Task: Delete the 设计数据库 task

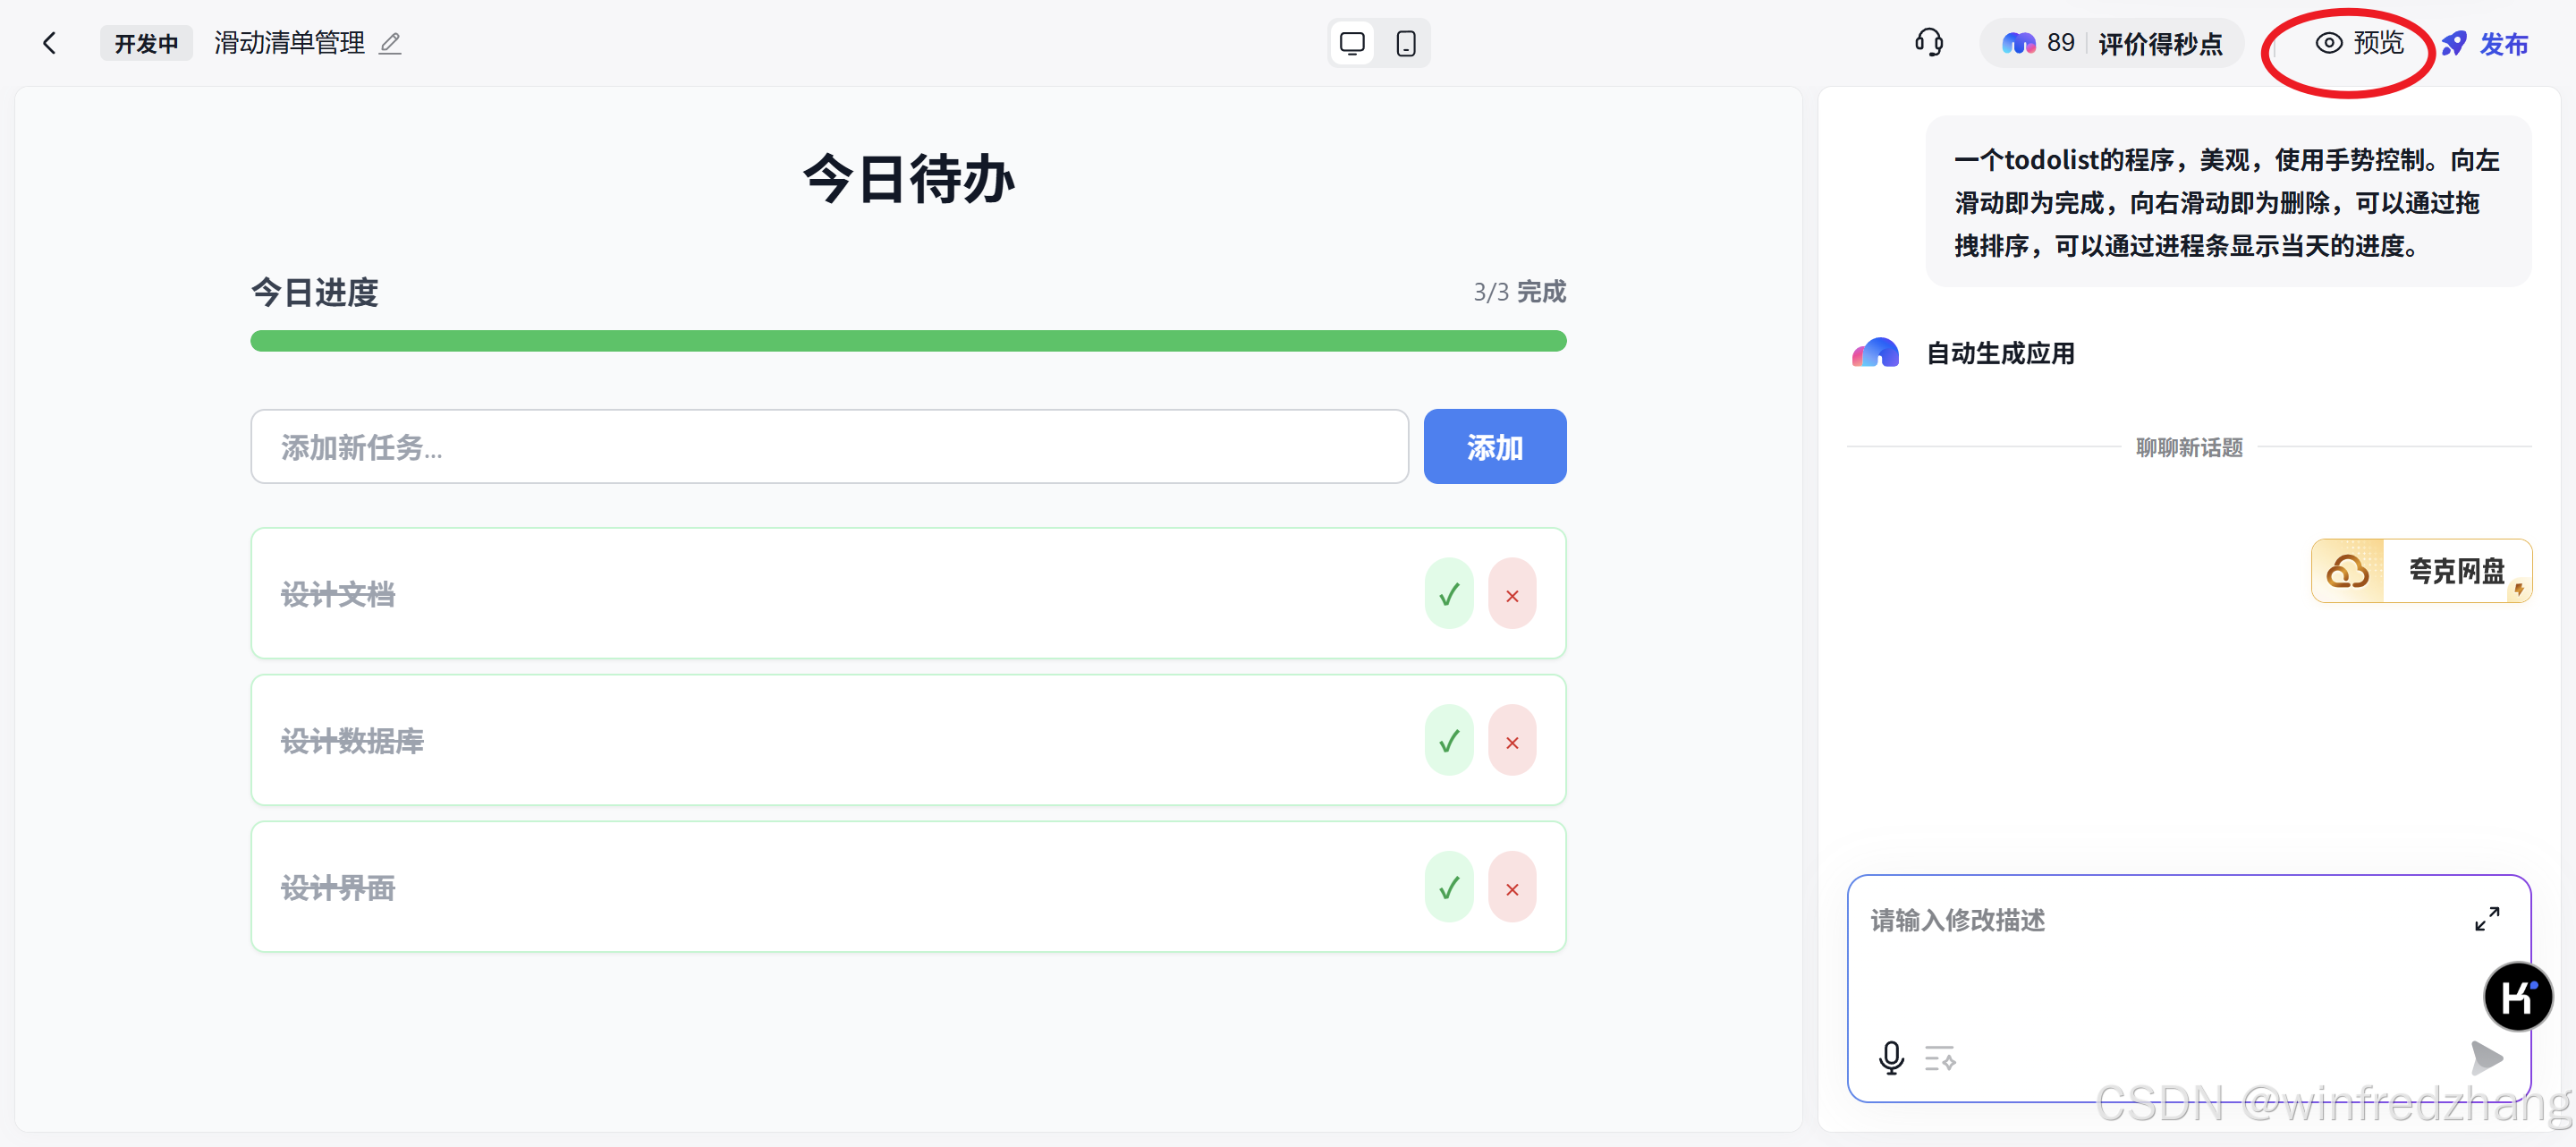Action: click(1512, 741)
